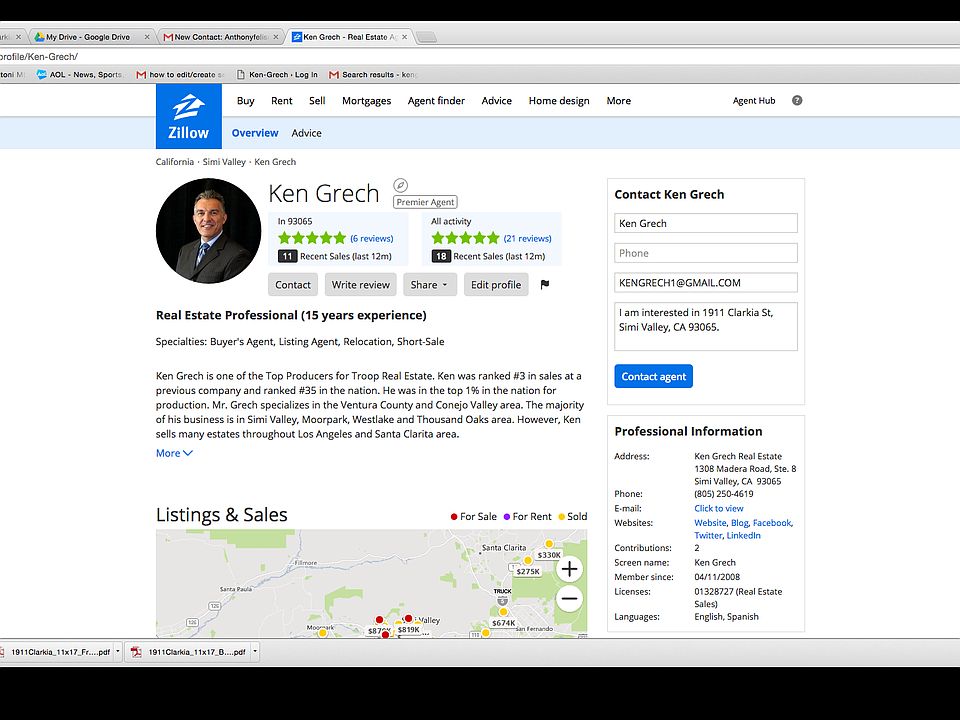Open the More navigation menu

pos(618,100)
